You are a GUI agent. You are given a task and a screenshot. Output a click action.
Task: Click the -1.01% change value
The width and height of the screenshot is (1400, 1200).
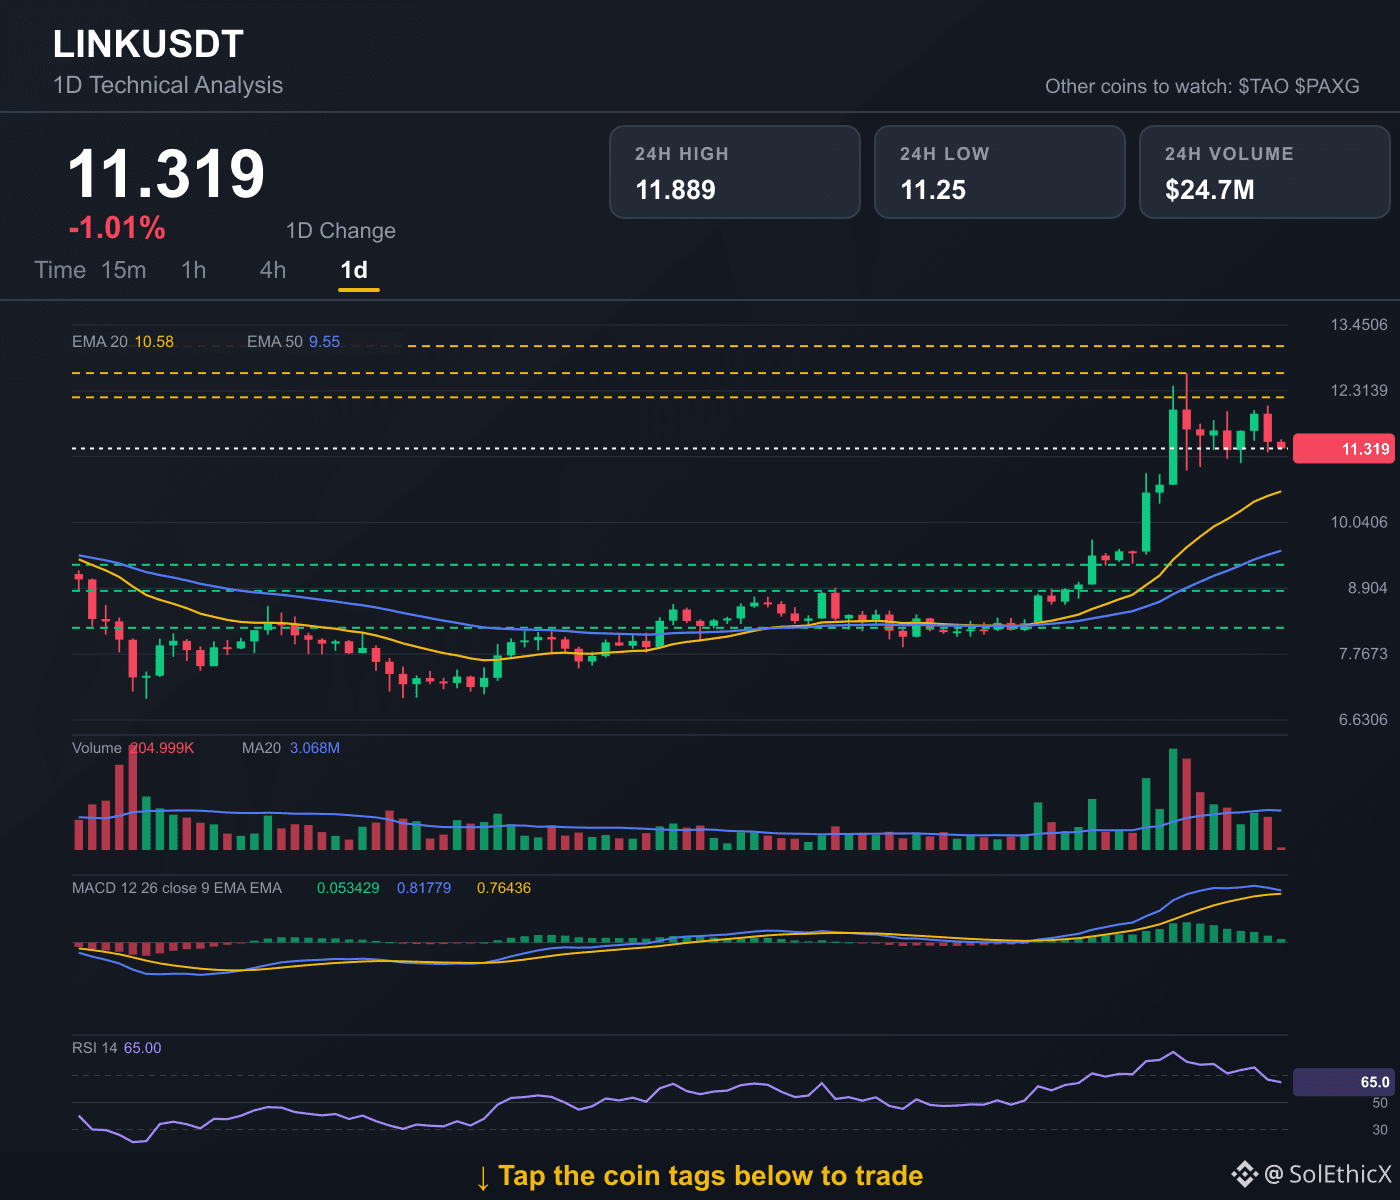(117, 228)
